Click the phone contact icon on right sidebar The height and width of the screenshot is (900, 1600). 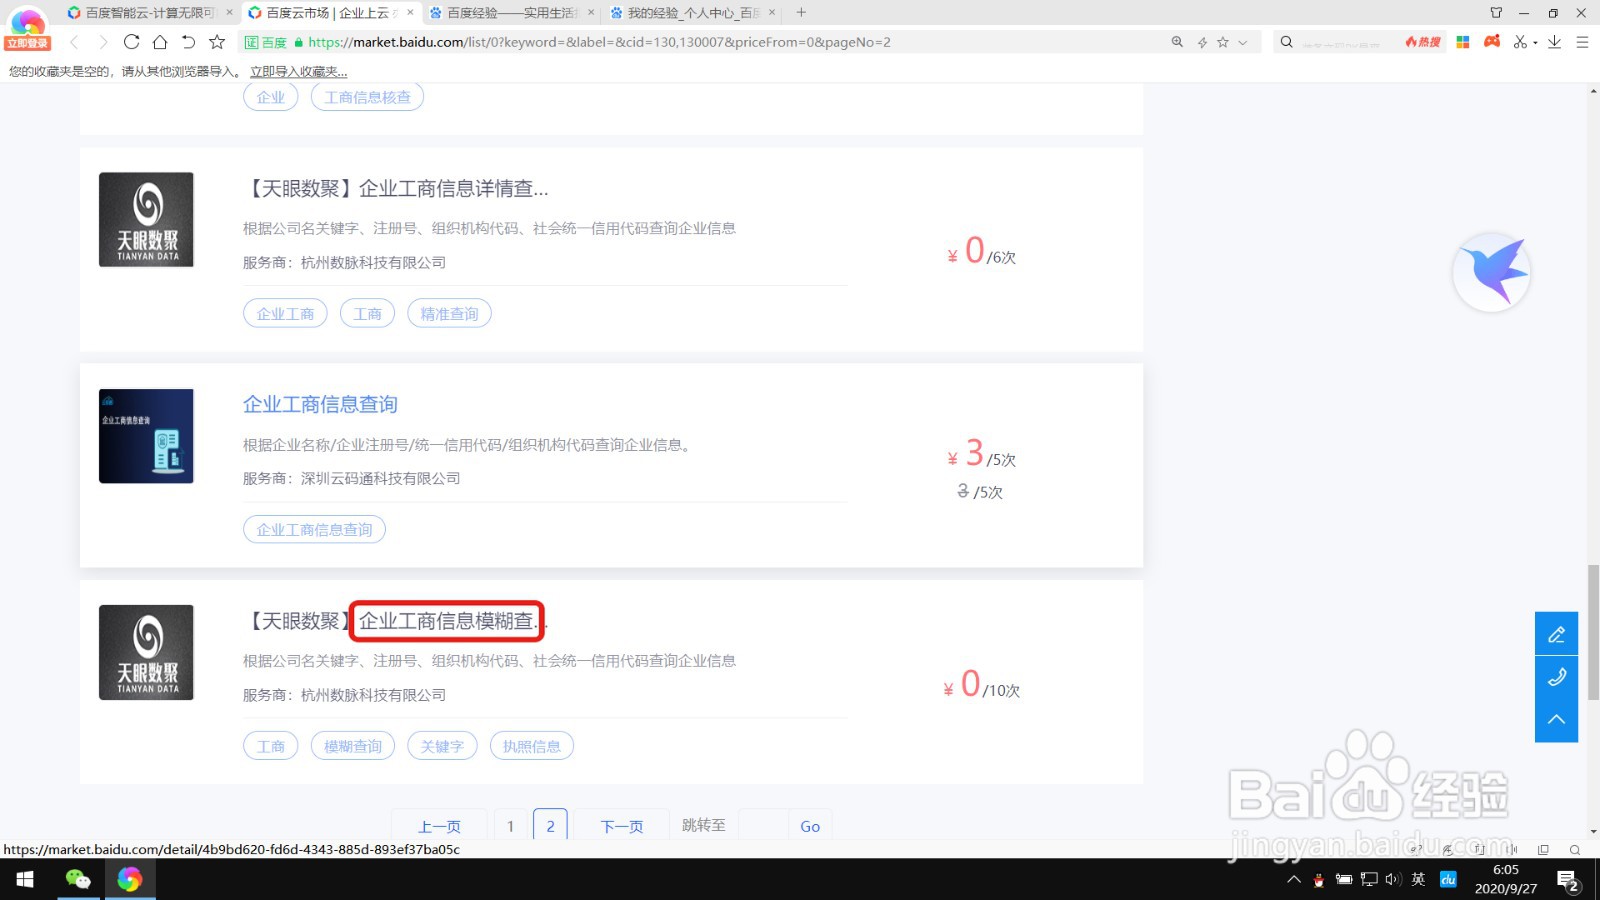pos(1556,677)
